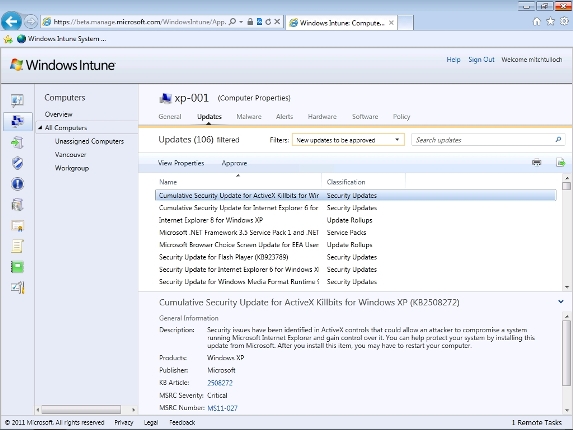Open the Licenses certificate icon in sidebar
Screen dimensions: 573x430
pos(17,226)
